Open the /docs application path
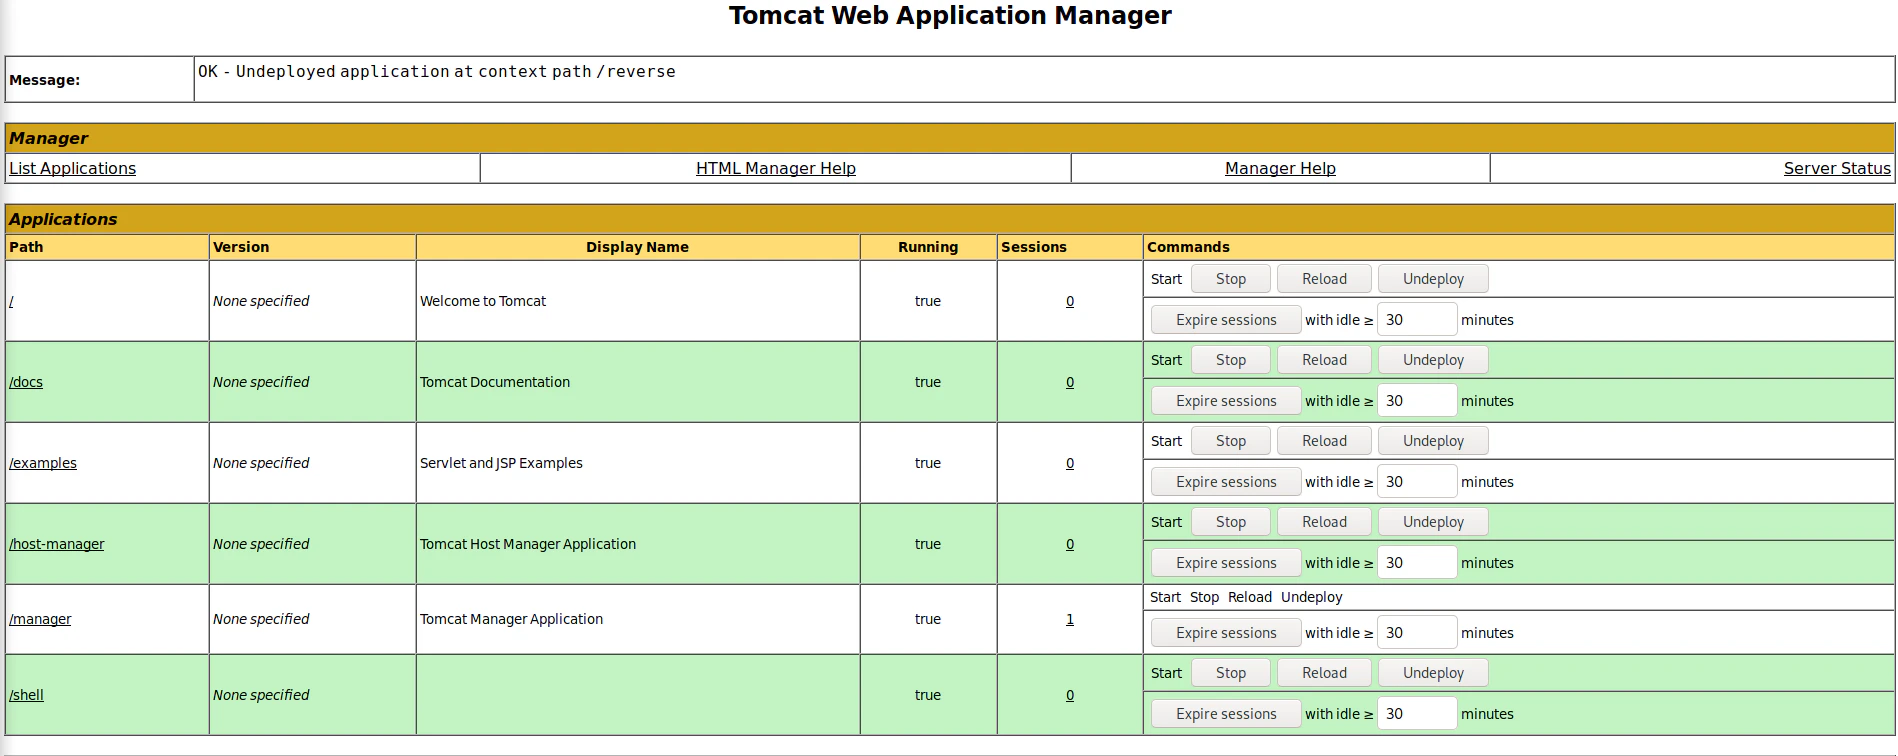Viewport: 1898px width, 756px height. tap(26, 382)
